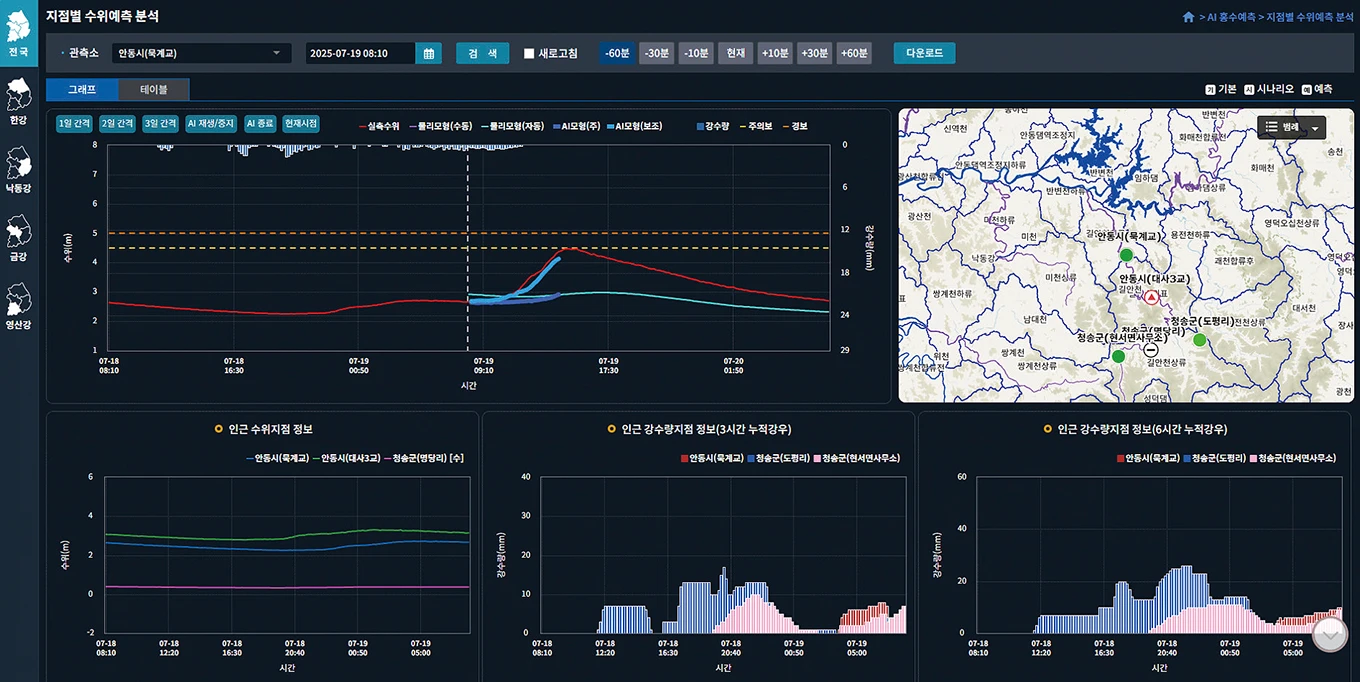Click the home icon in the breadcrumb
Image resolution: width=1360 pixels, height=682 pixels.
tap(1188, 17)
